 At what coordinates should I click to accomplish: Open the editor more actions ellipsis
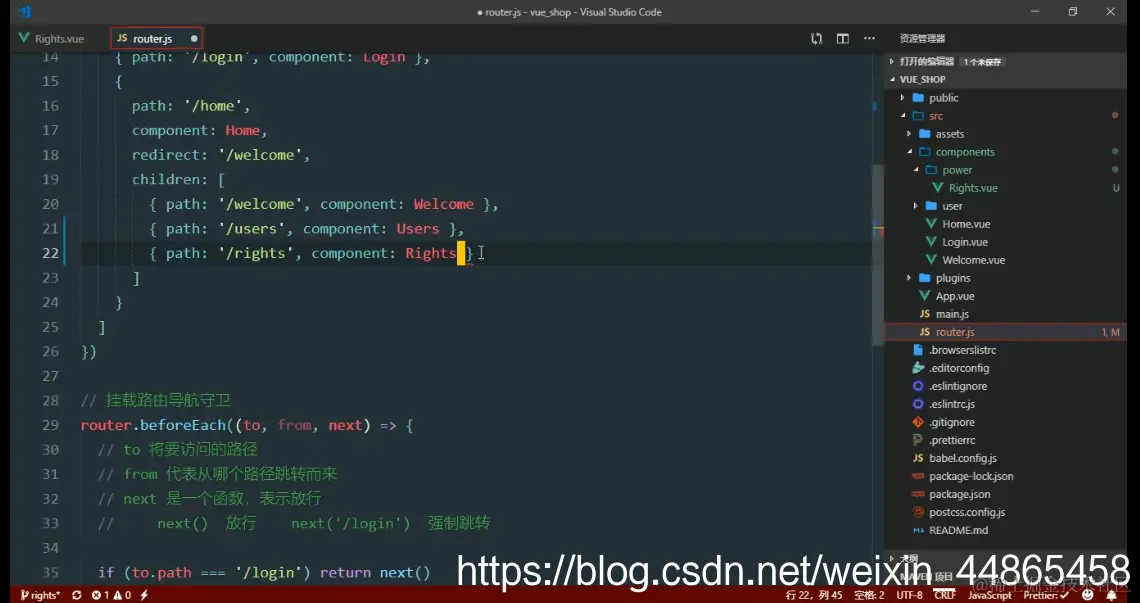[870, 39]
